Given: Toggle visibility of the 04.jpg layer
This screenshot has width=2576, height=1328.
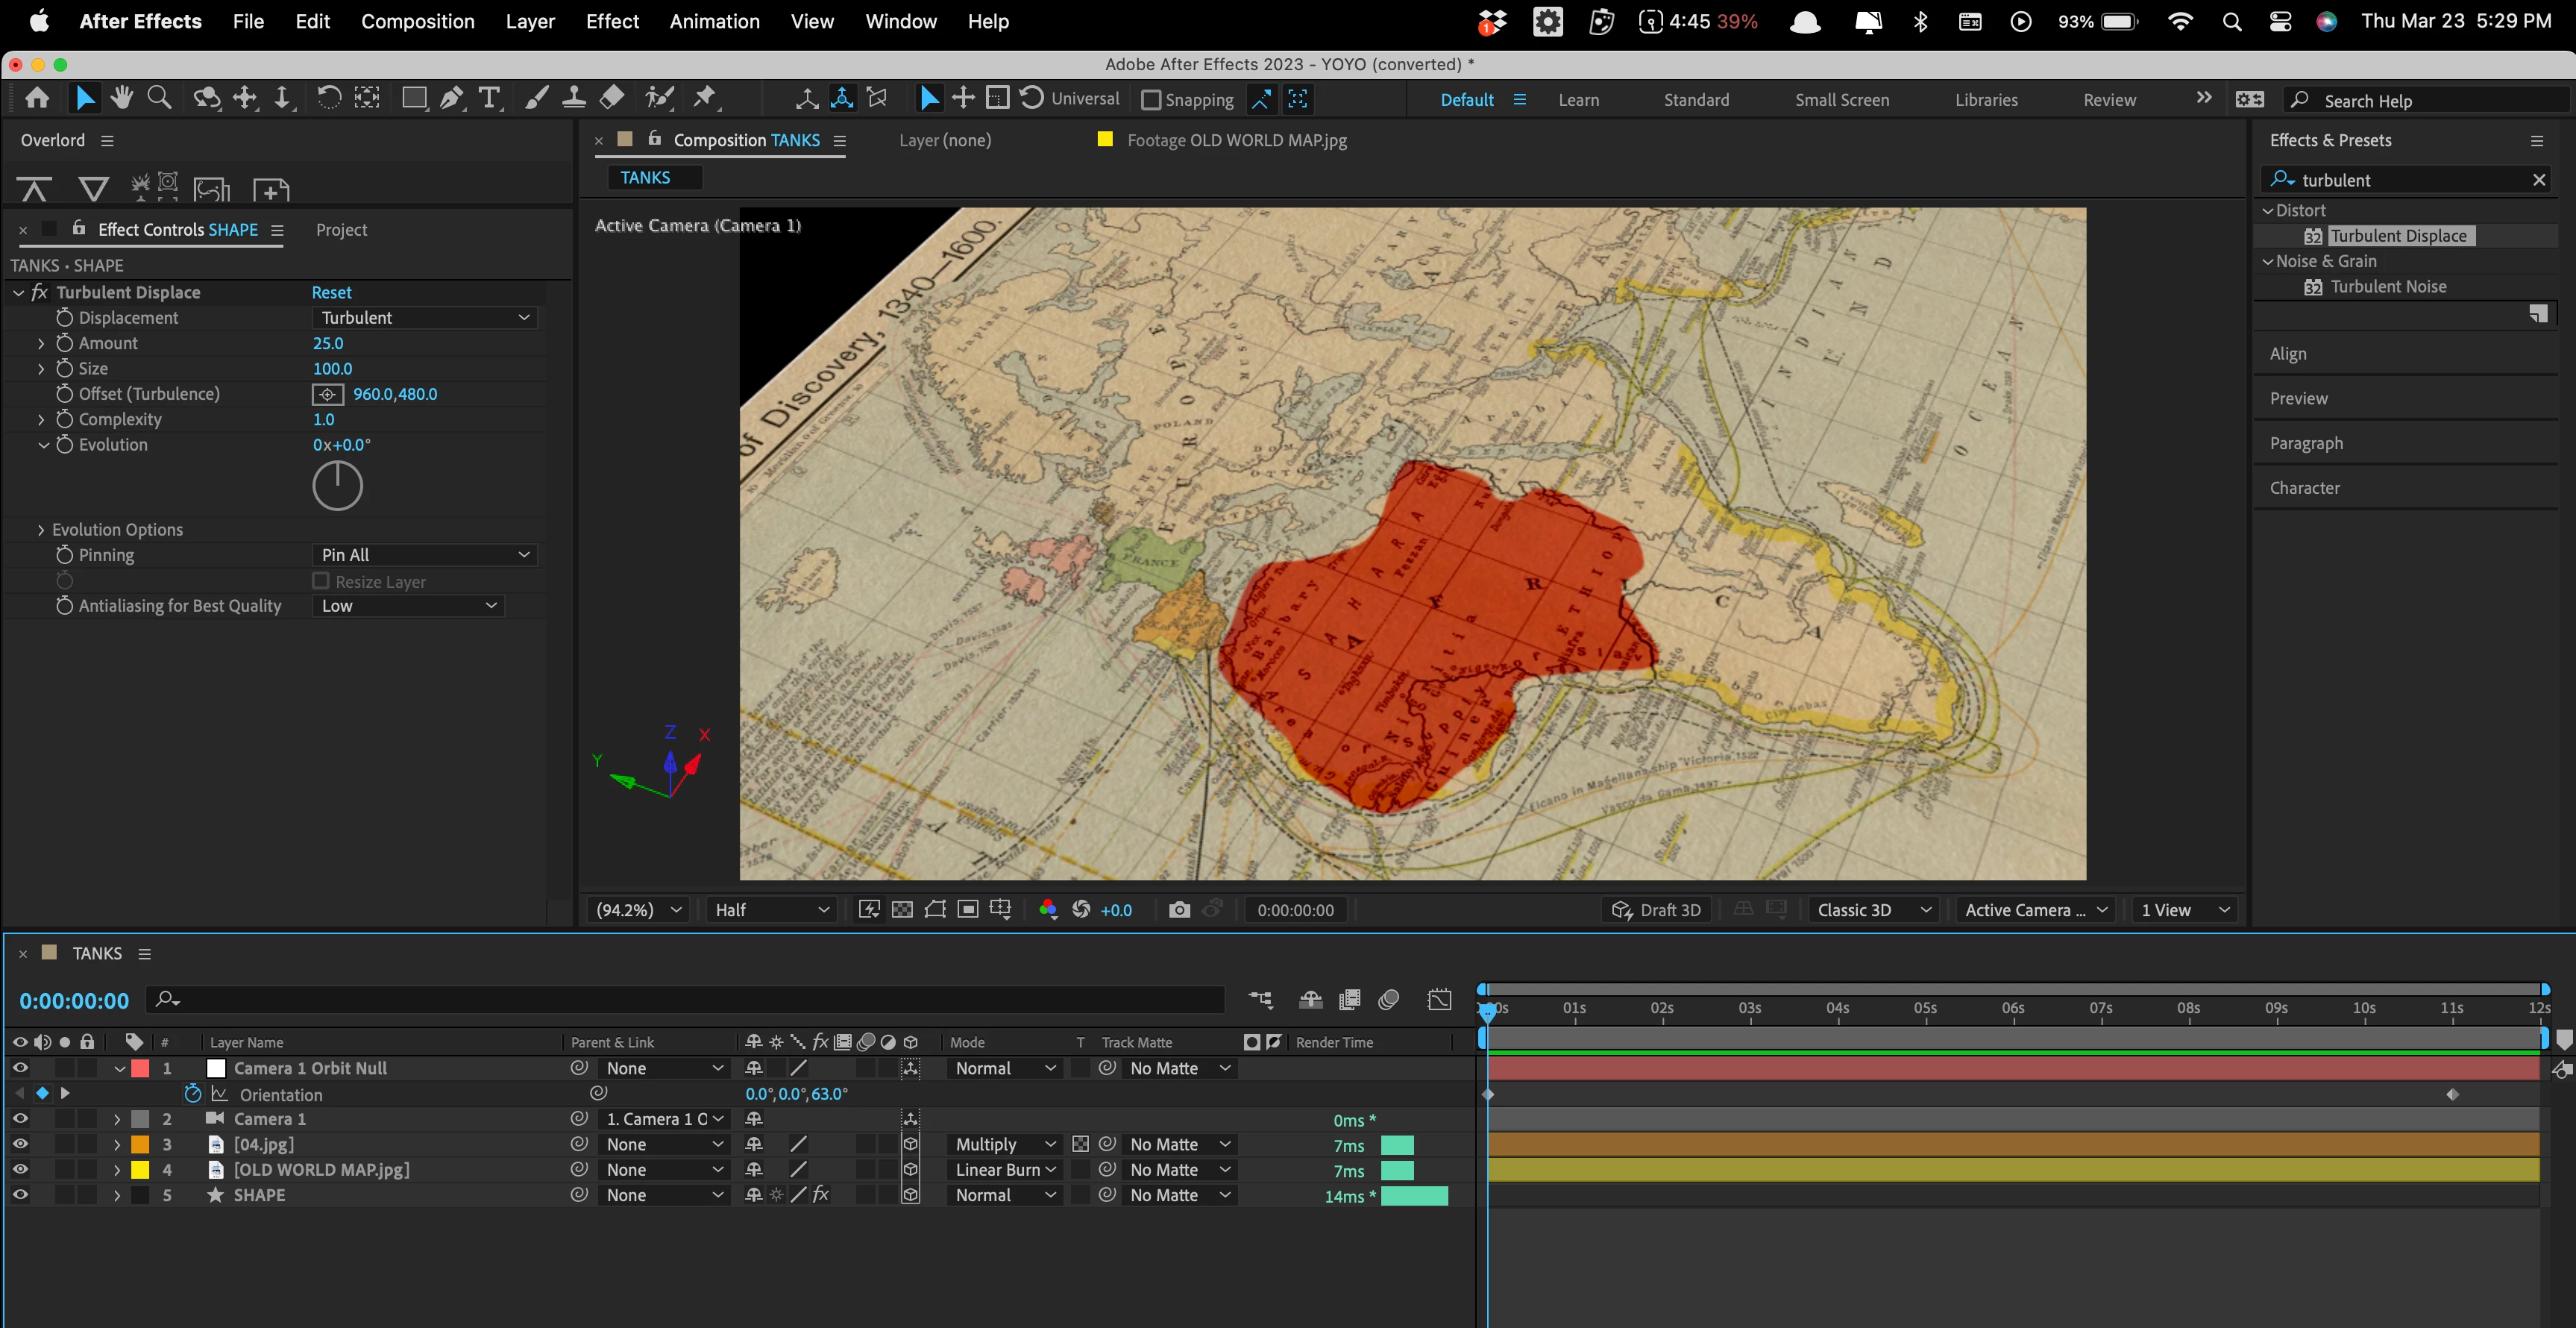Looking at the screenshot, I should click(20, 1144).
